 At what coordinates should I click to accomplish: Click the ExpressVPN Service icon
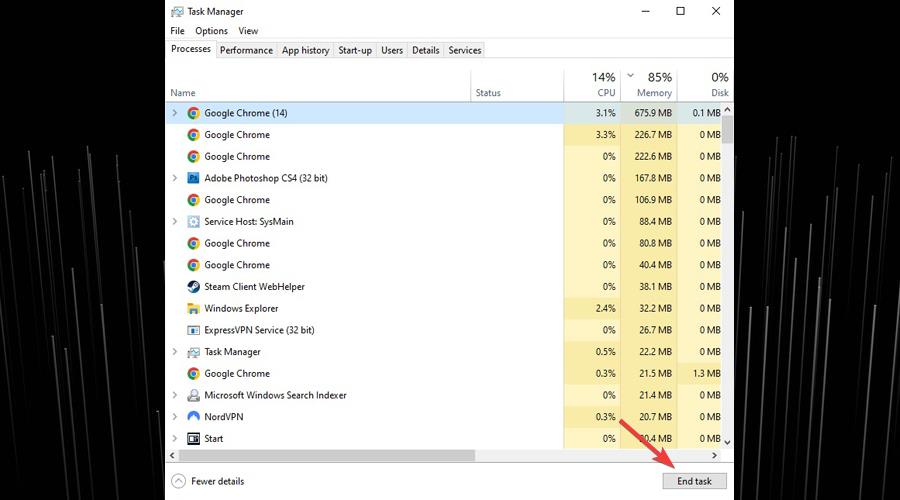pyautogui.click(x=193, y=330)
